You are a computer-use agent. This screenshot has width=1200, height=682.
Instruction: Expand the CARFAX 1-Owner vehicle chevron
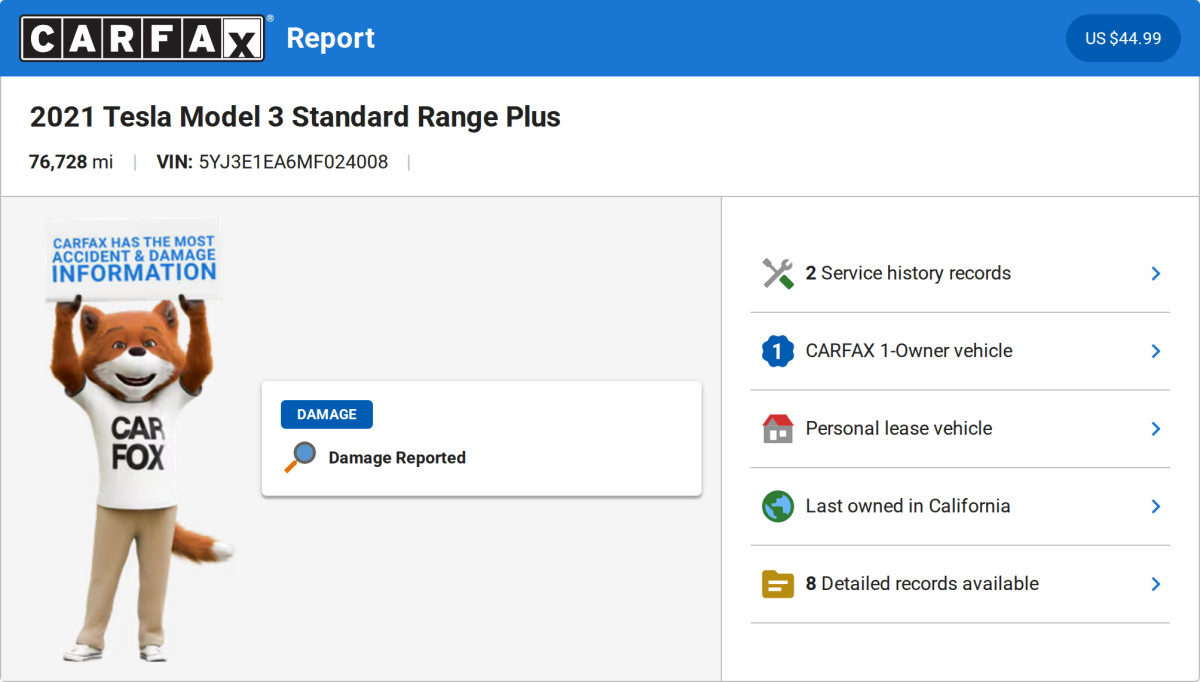(1155, 351)
